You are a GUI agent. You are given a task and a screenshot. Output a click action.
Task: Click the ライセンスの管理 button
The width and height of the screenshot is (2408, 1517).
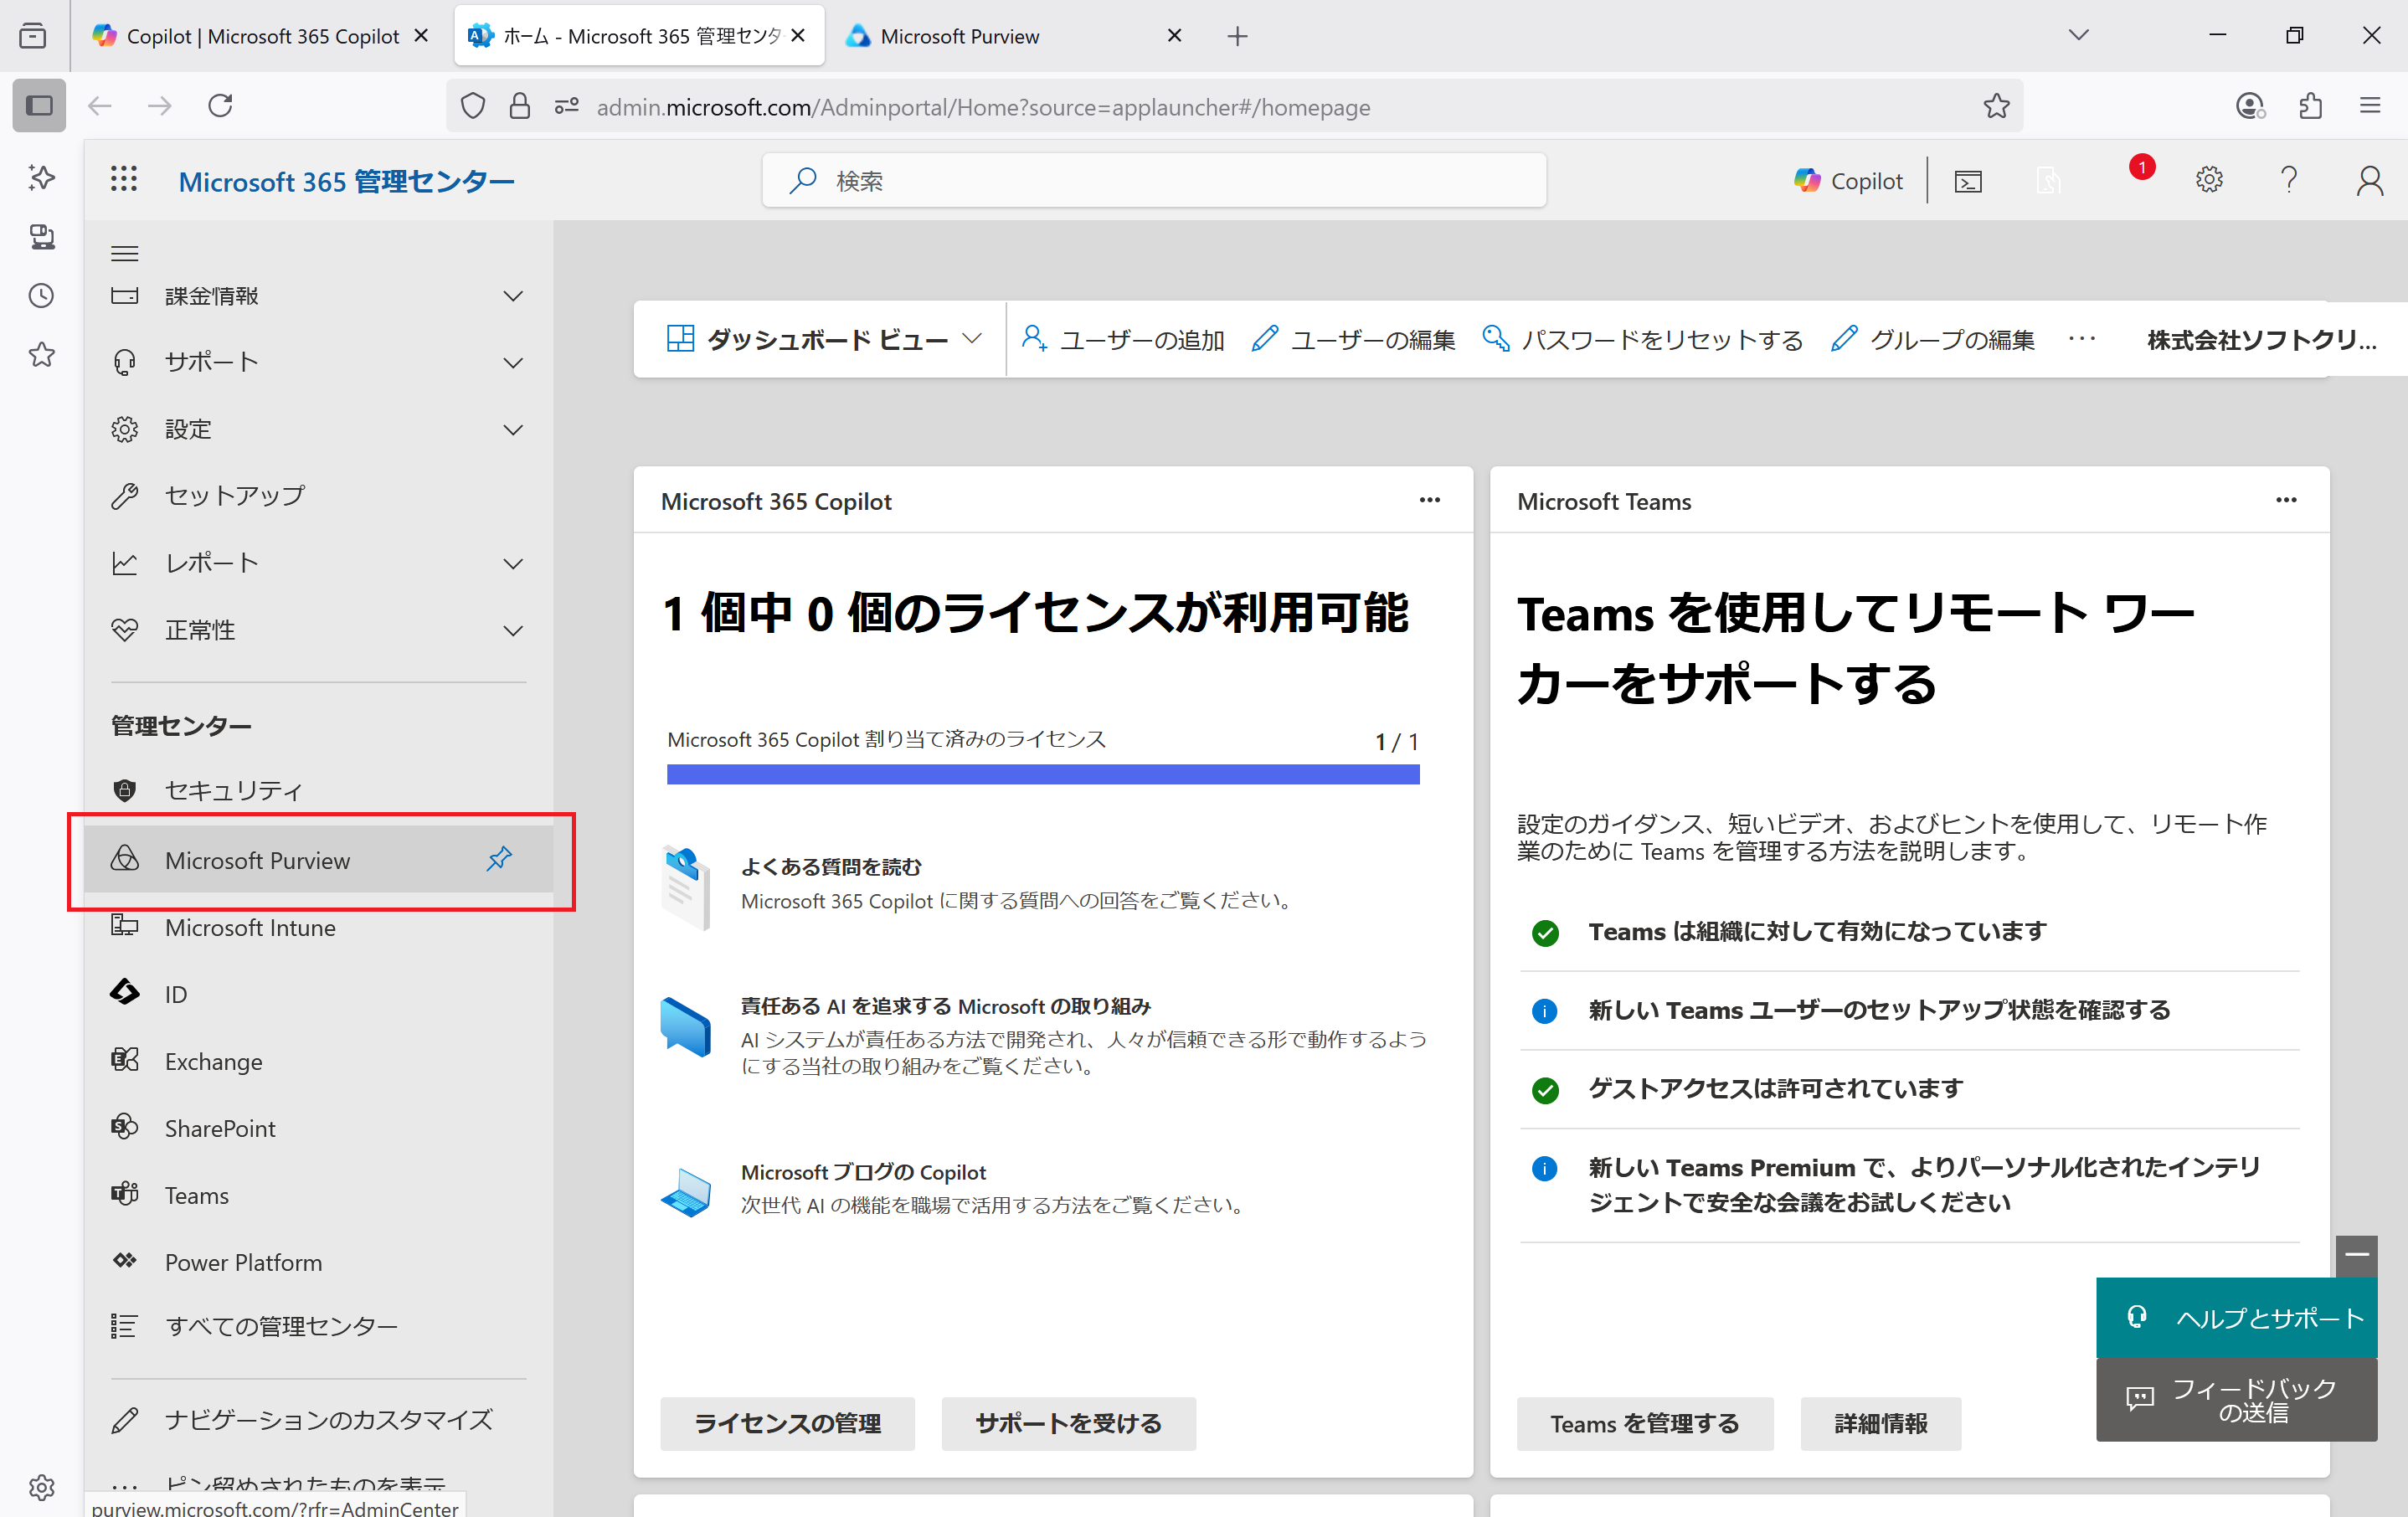[x=787, y=1423]
